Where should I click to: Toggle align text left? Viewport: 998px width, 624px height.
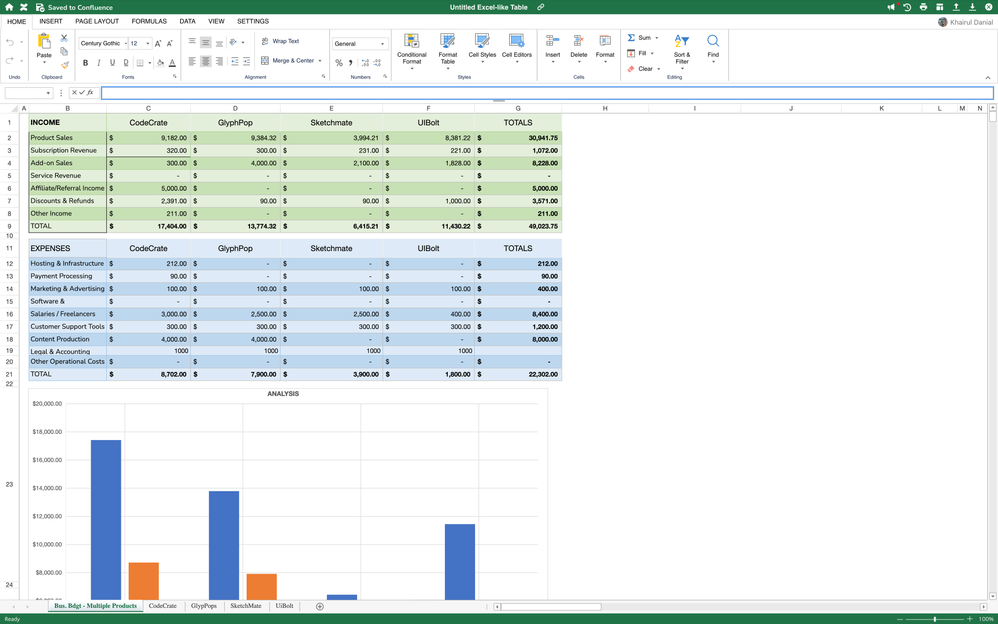(192, 62)
